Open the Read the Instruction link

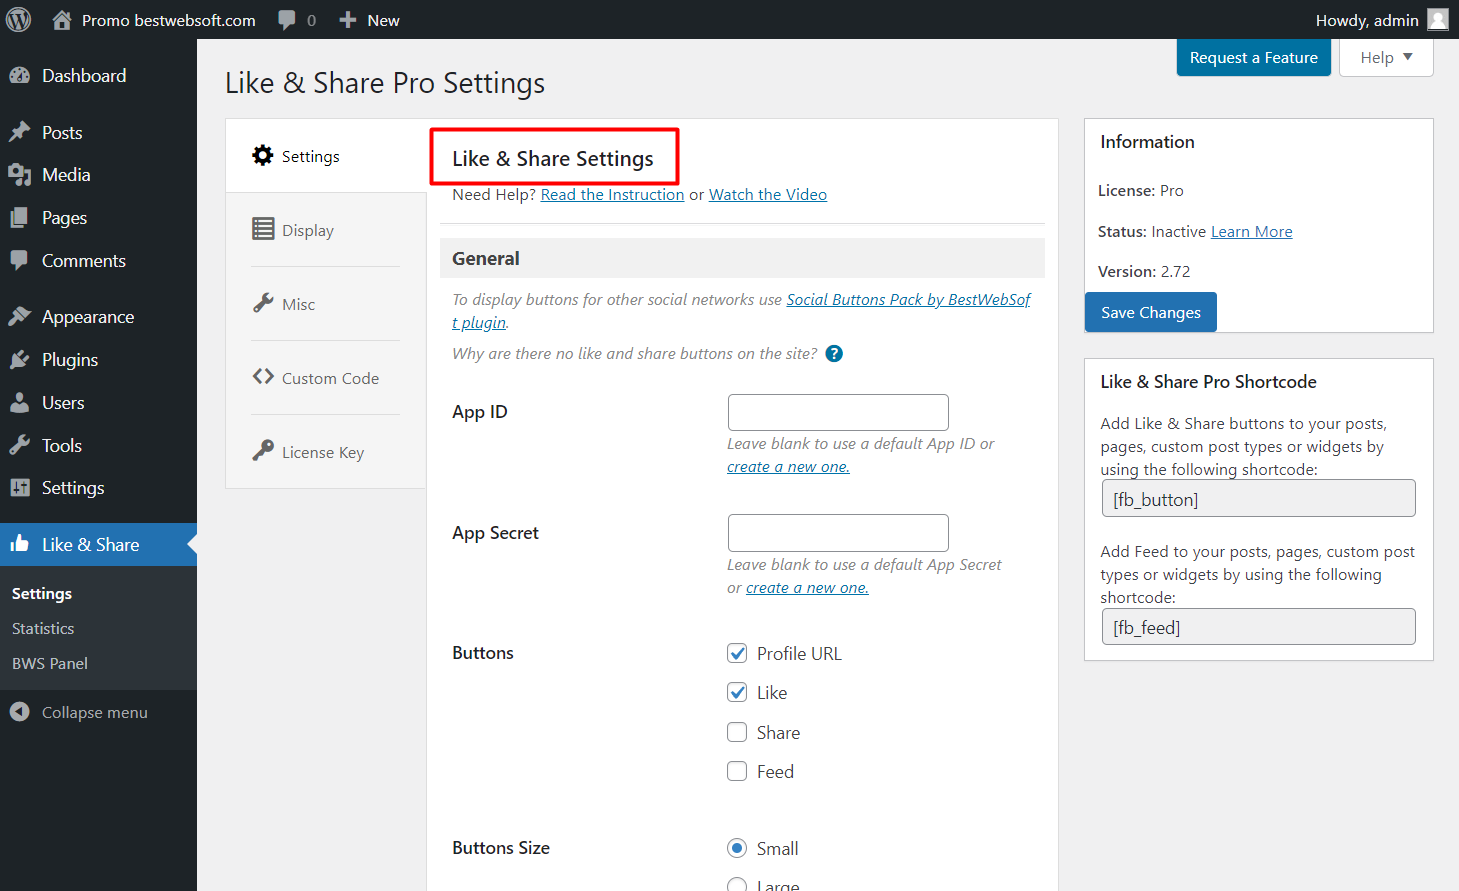pyautogui.click(x=612, y=194)
